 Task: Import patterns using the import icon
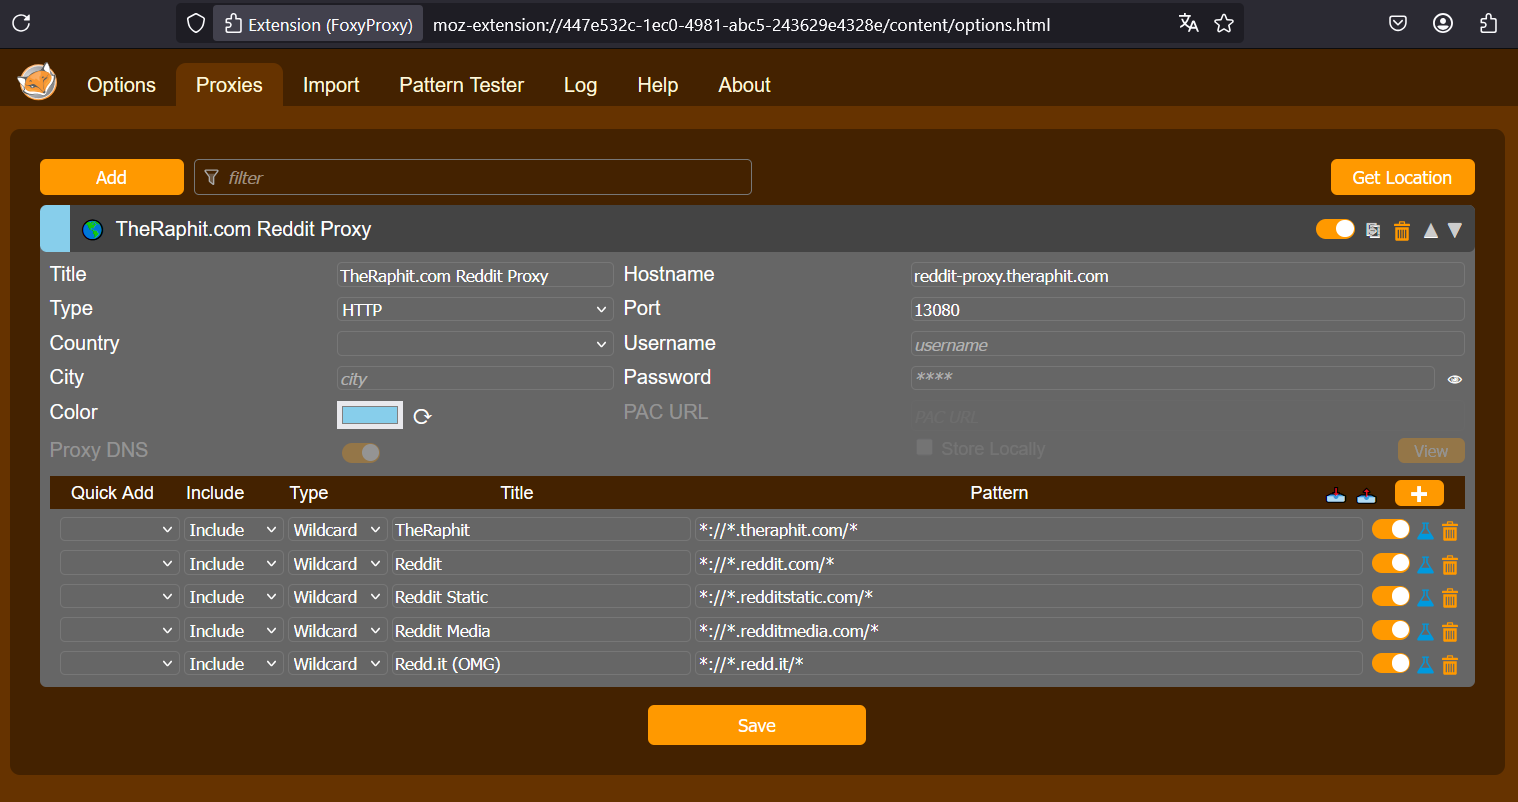pos(1335,494)
